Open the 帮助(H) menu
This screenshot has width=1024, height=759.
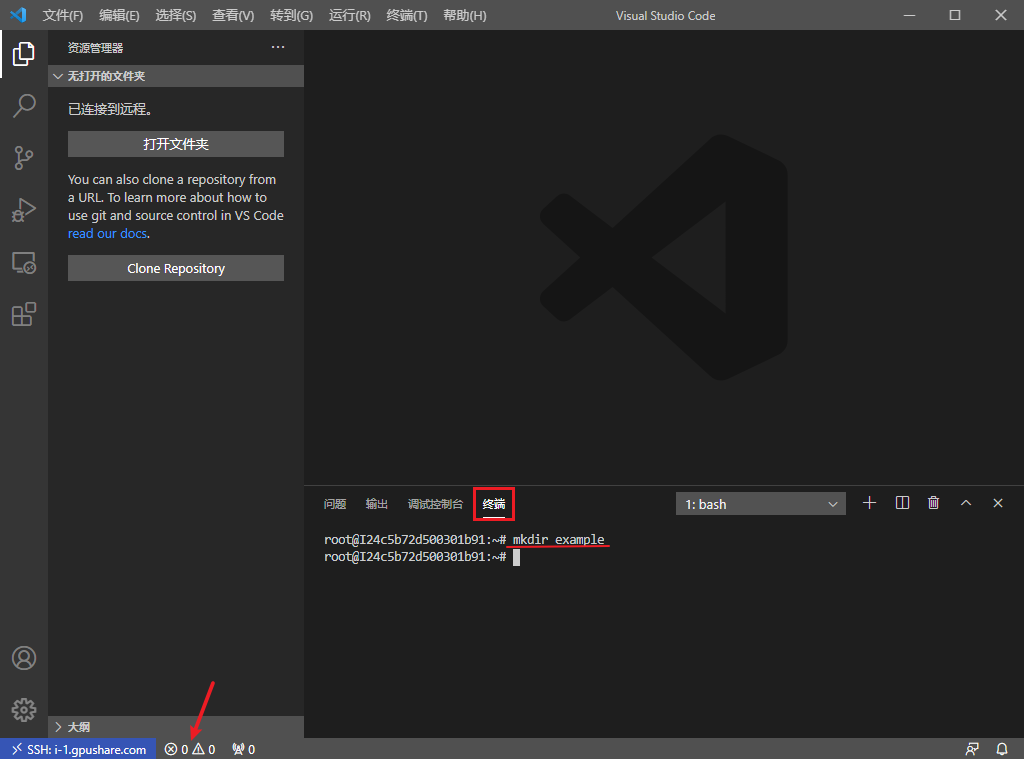[464, 15]
